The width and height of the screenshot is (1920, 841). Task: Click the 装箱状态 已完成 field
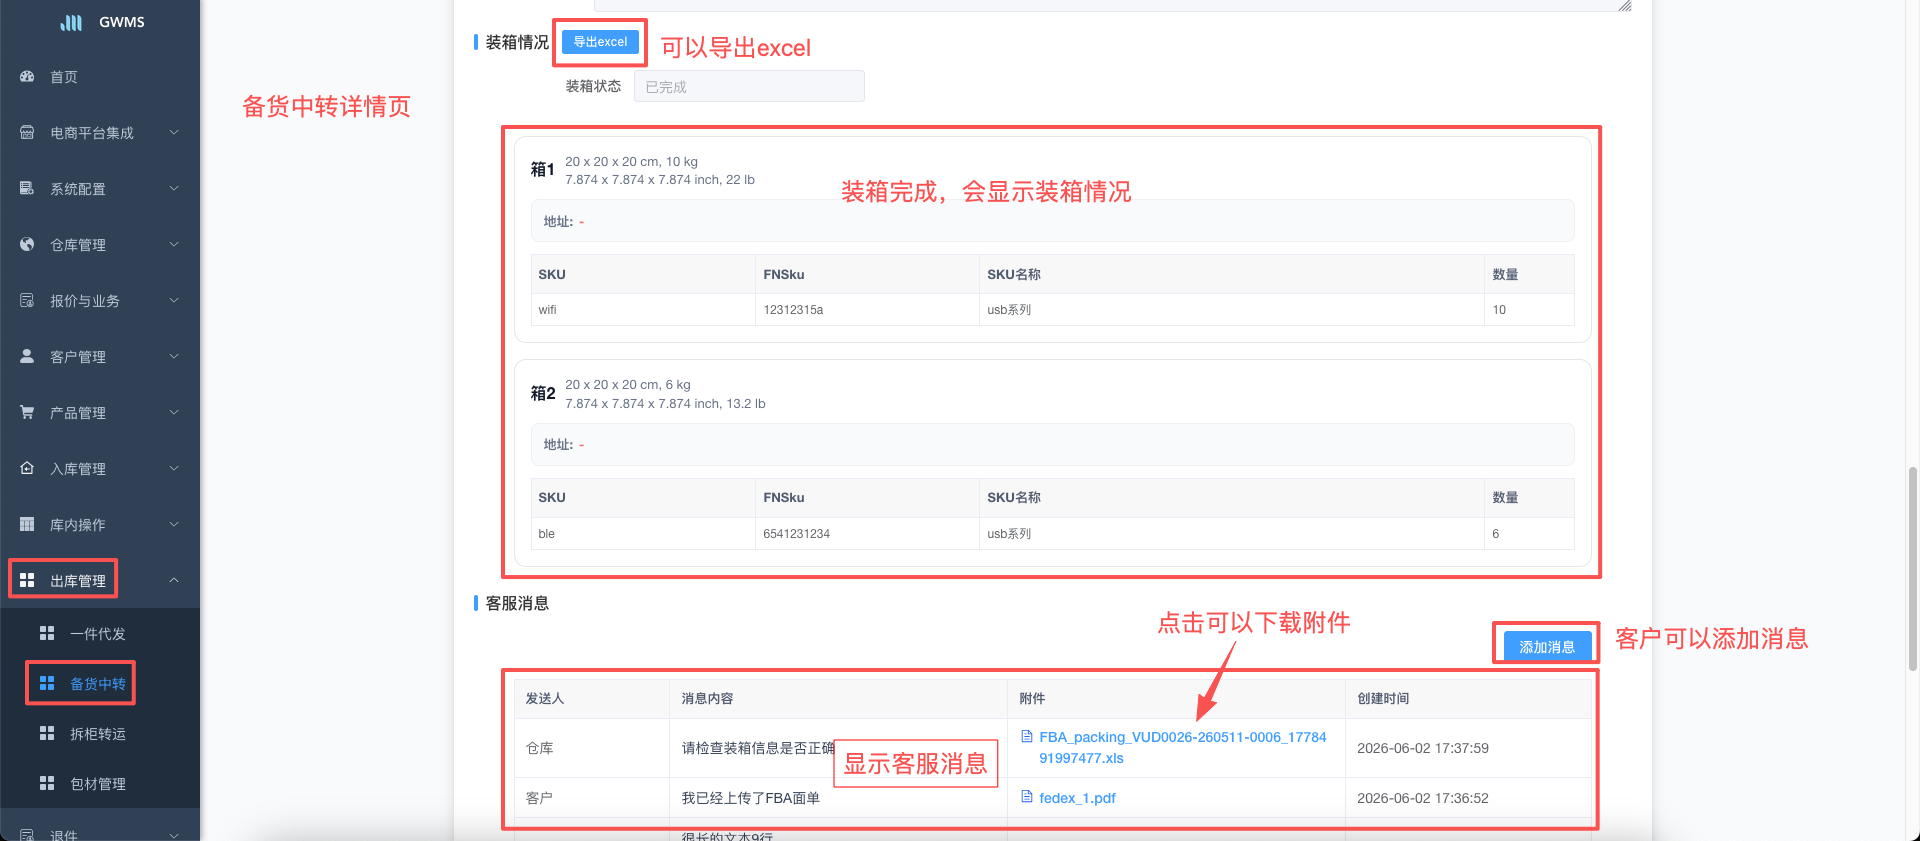(x=749, y=87)
